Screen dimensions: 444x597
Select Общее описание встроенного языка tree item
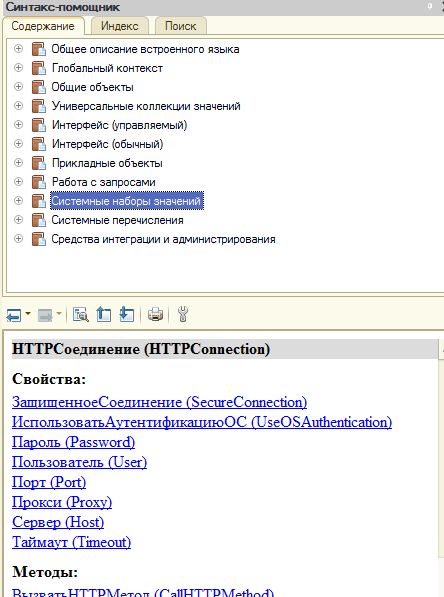[145, 49]
